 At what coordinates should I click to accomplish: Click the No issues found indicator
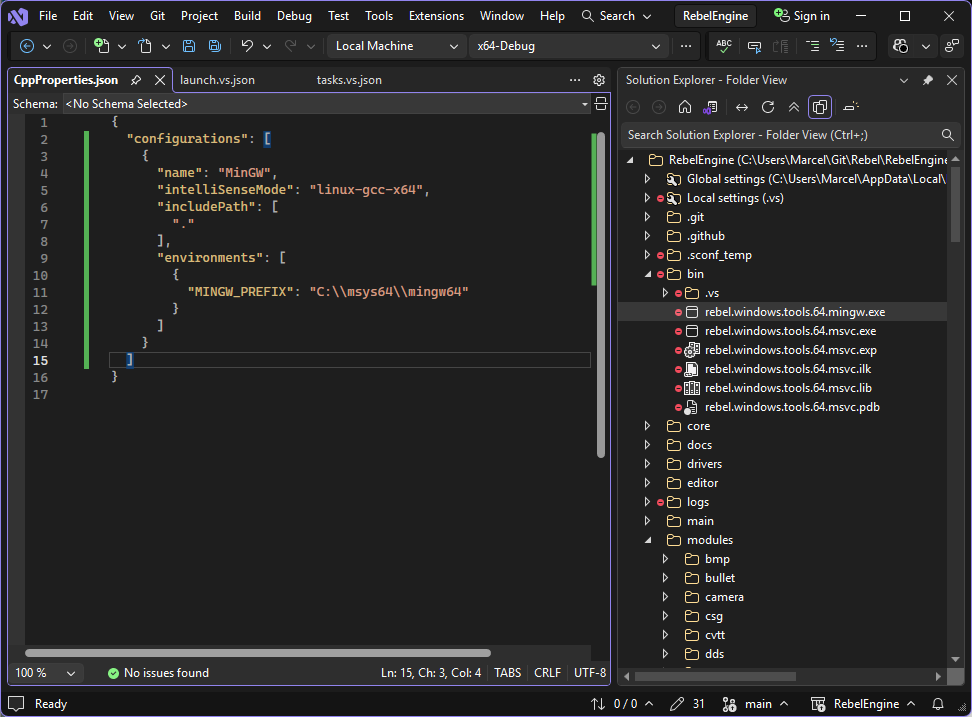tap(159, 673)
